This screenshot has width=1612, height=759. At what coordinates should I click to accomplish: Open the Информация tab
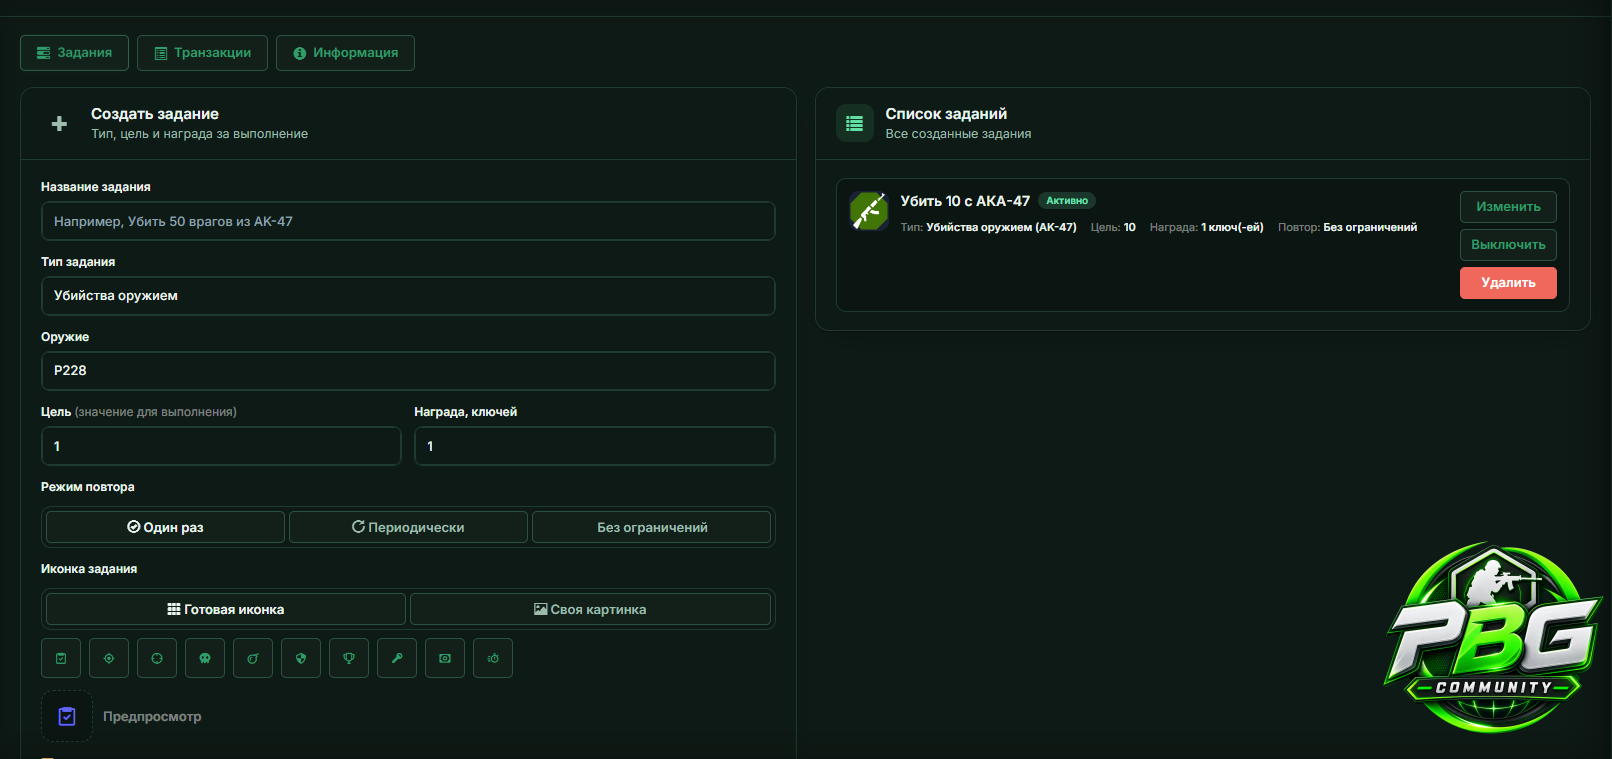pos(345,53)
